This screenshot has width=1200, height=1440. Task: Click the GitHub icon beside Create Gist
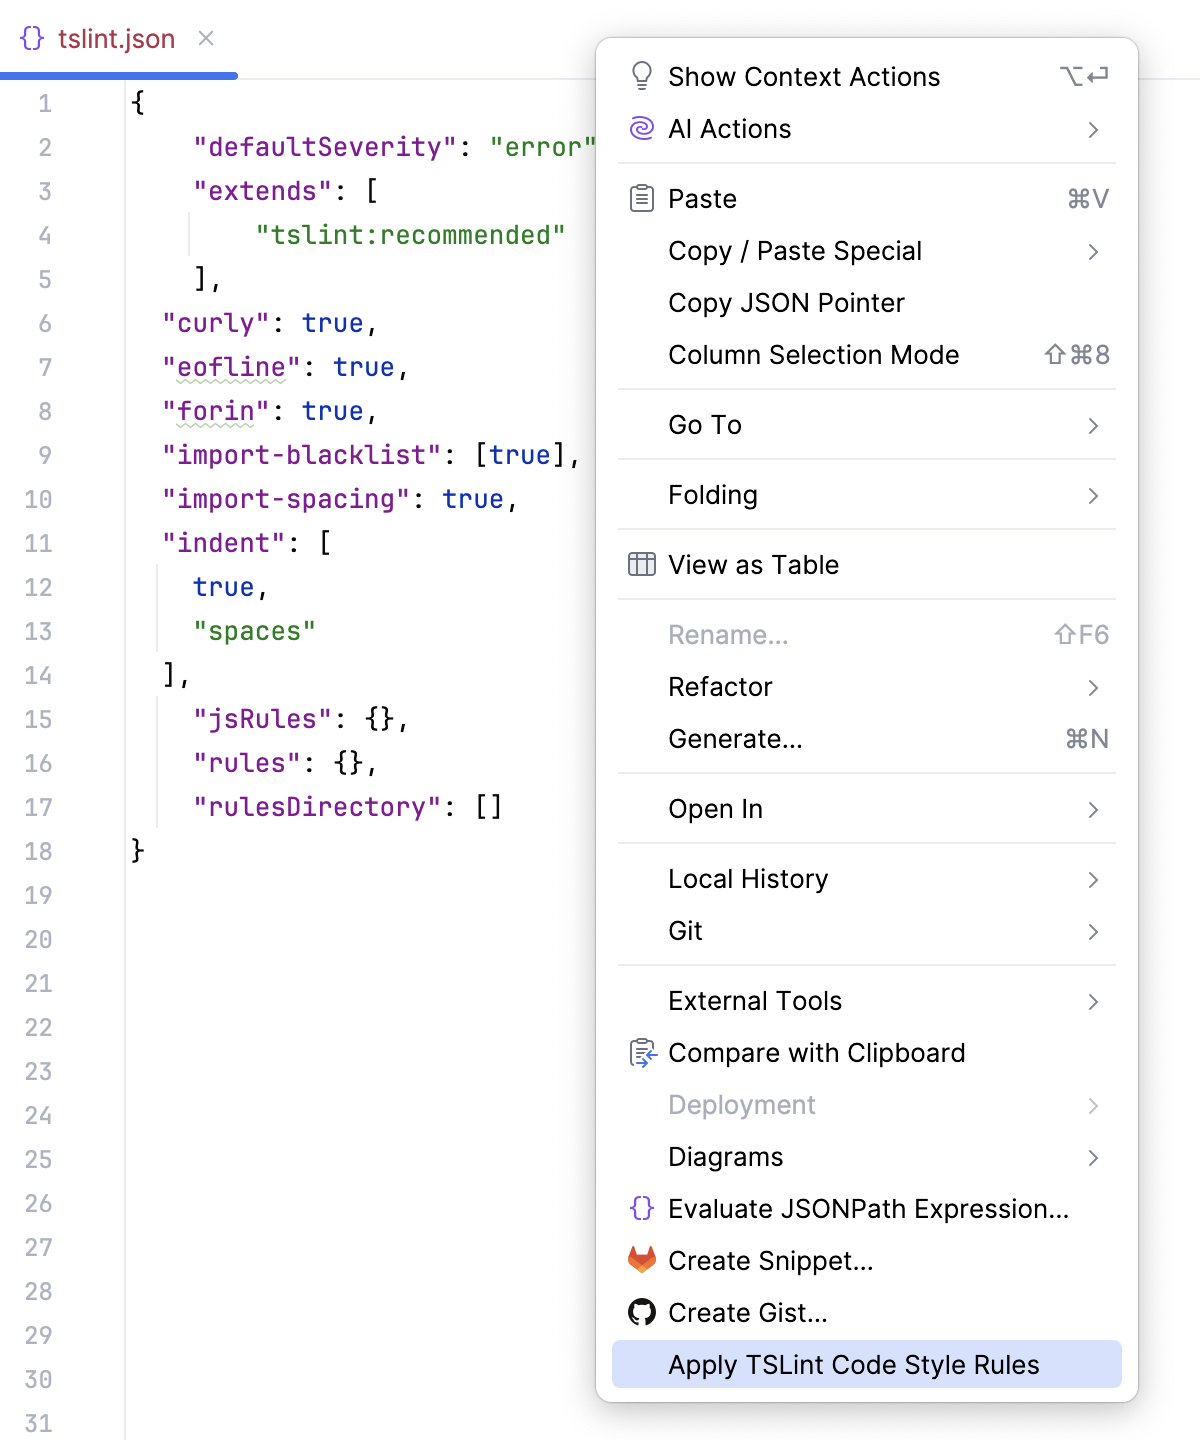click(641, 1312)
